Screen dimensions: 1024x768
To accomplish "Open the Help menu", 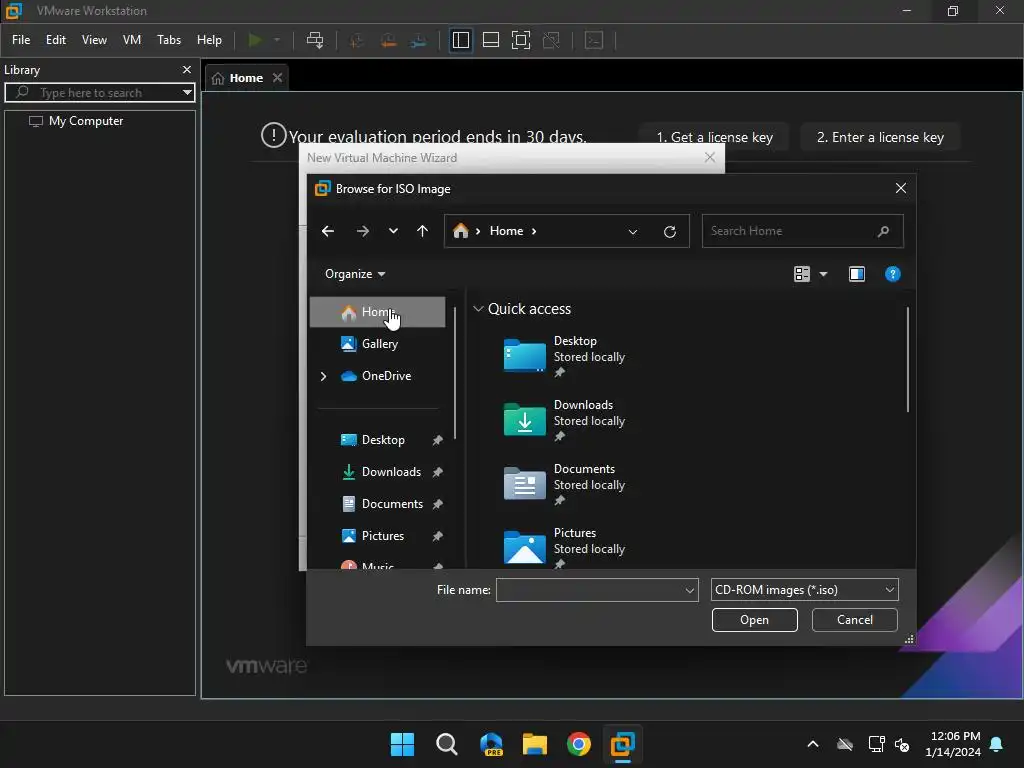I will tap(210, 40).
